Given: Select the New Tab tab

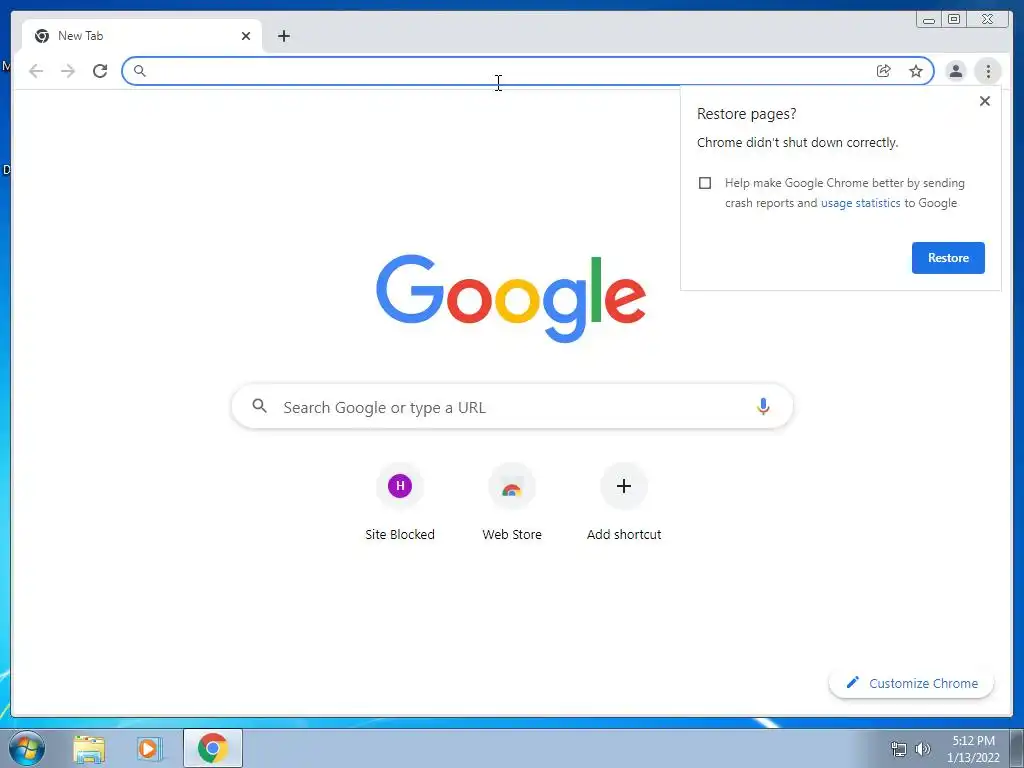Looking at the screenshot, I should coord(142,36).
